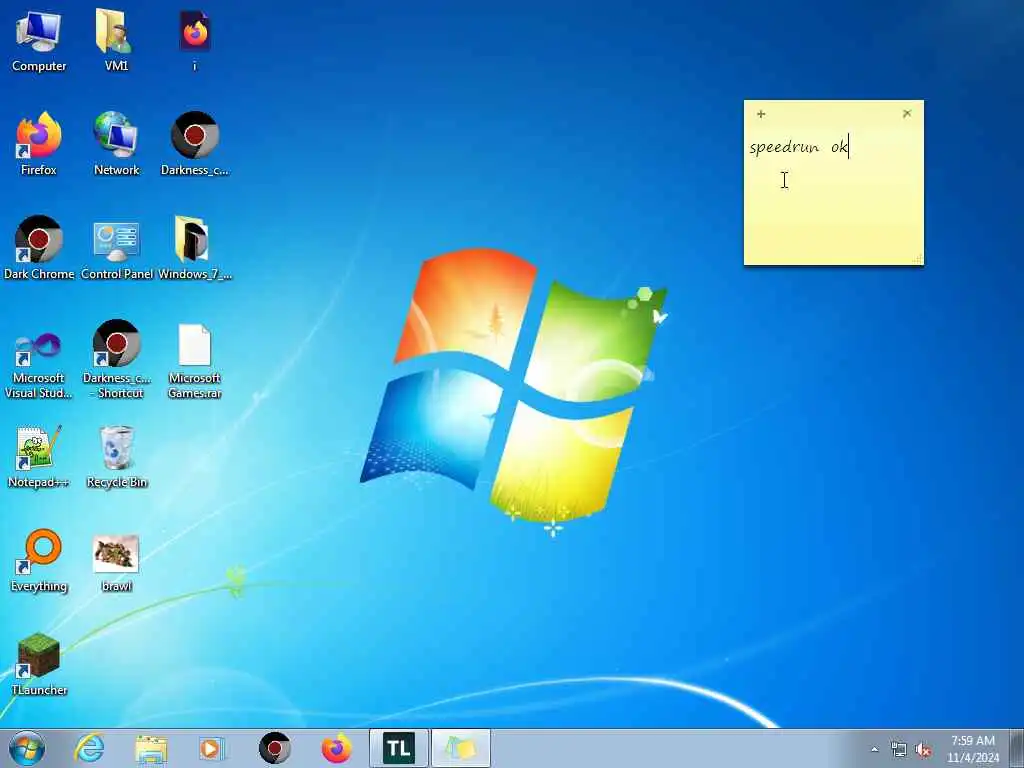Switch to the TL TLauncher taskbar button
The width and height of the screenshot is (1024, 768).
tap(398, 748)
